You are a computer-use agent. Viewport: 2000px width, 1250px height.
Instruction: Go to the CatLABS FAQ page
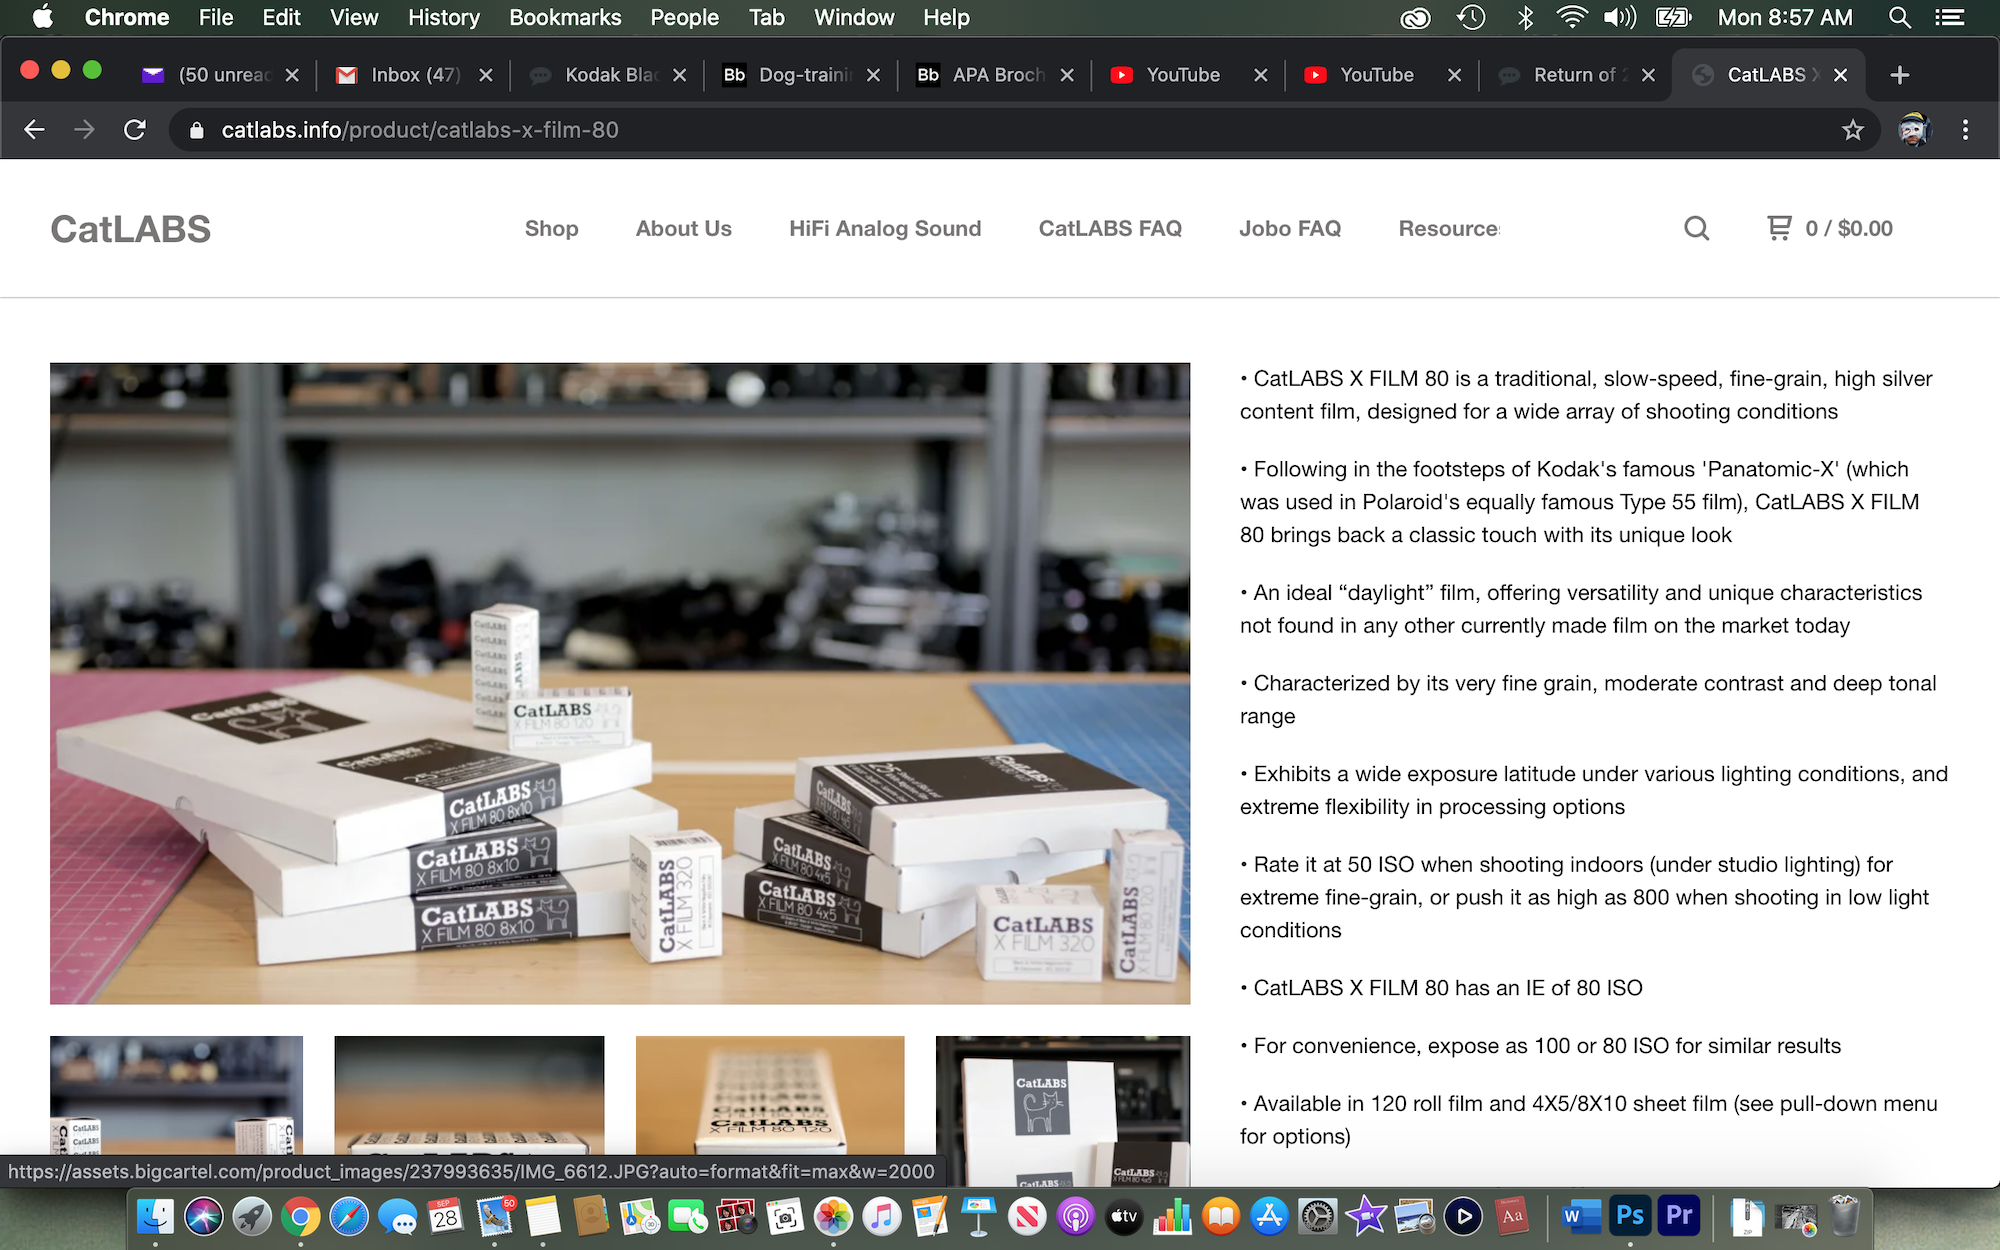(1110, 229)
